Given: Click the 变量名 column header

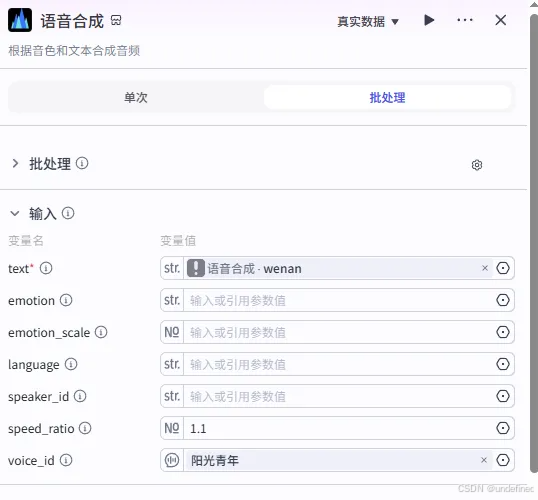Looking at the screenshot, I should 26,241.
